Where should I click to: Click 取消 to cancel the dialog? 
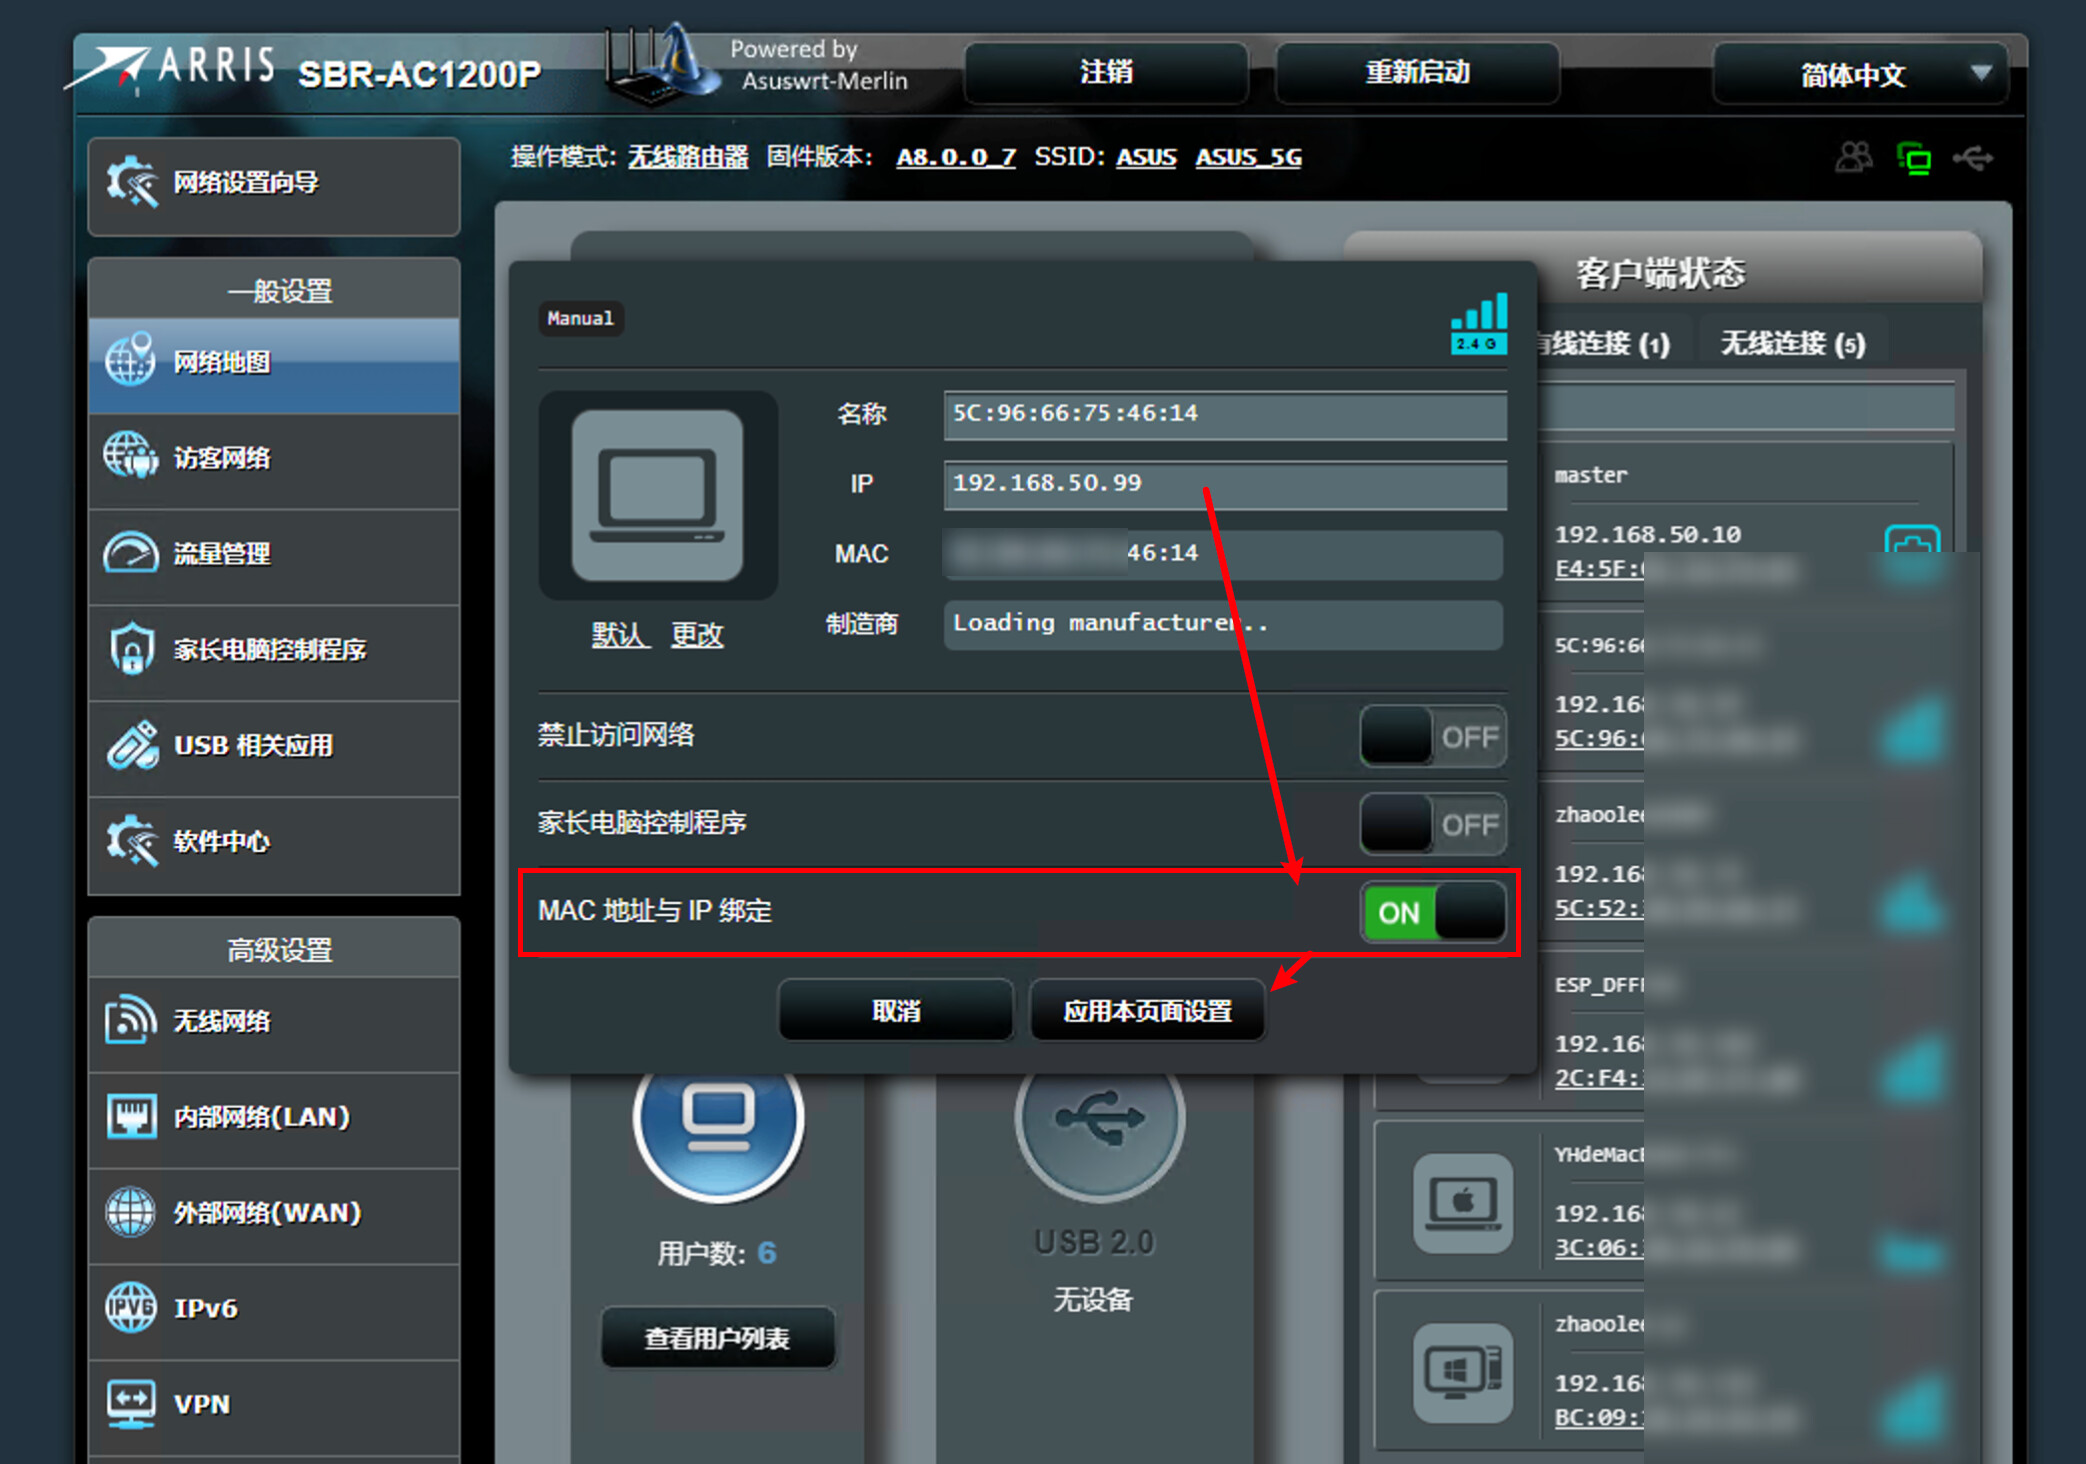(896, 1010)
